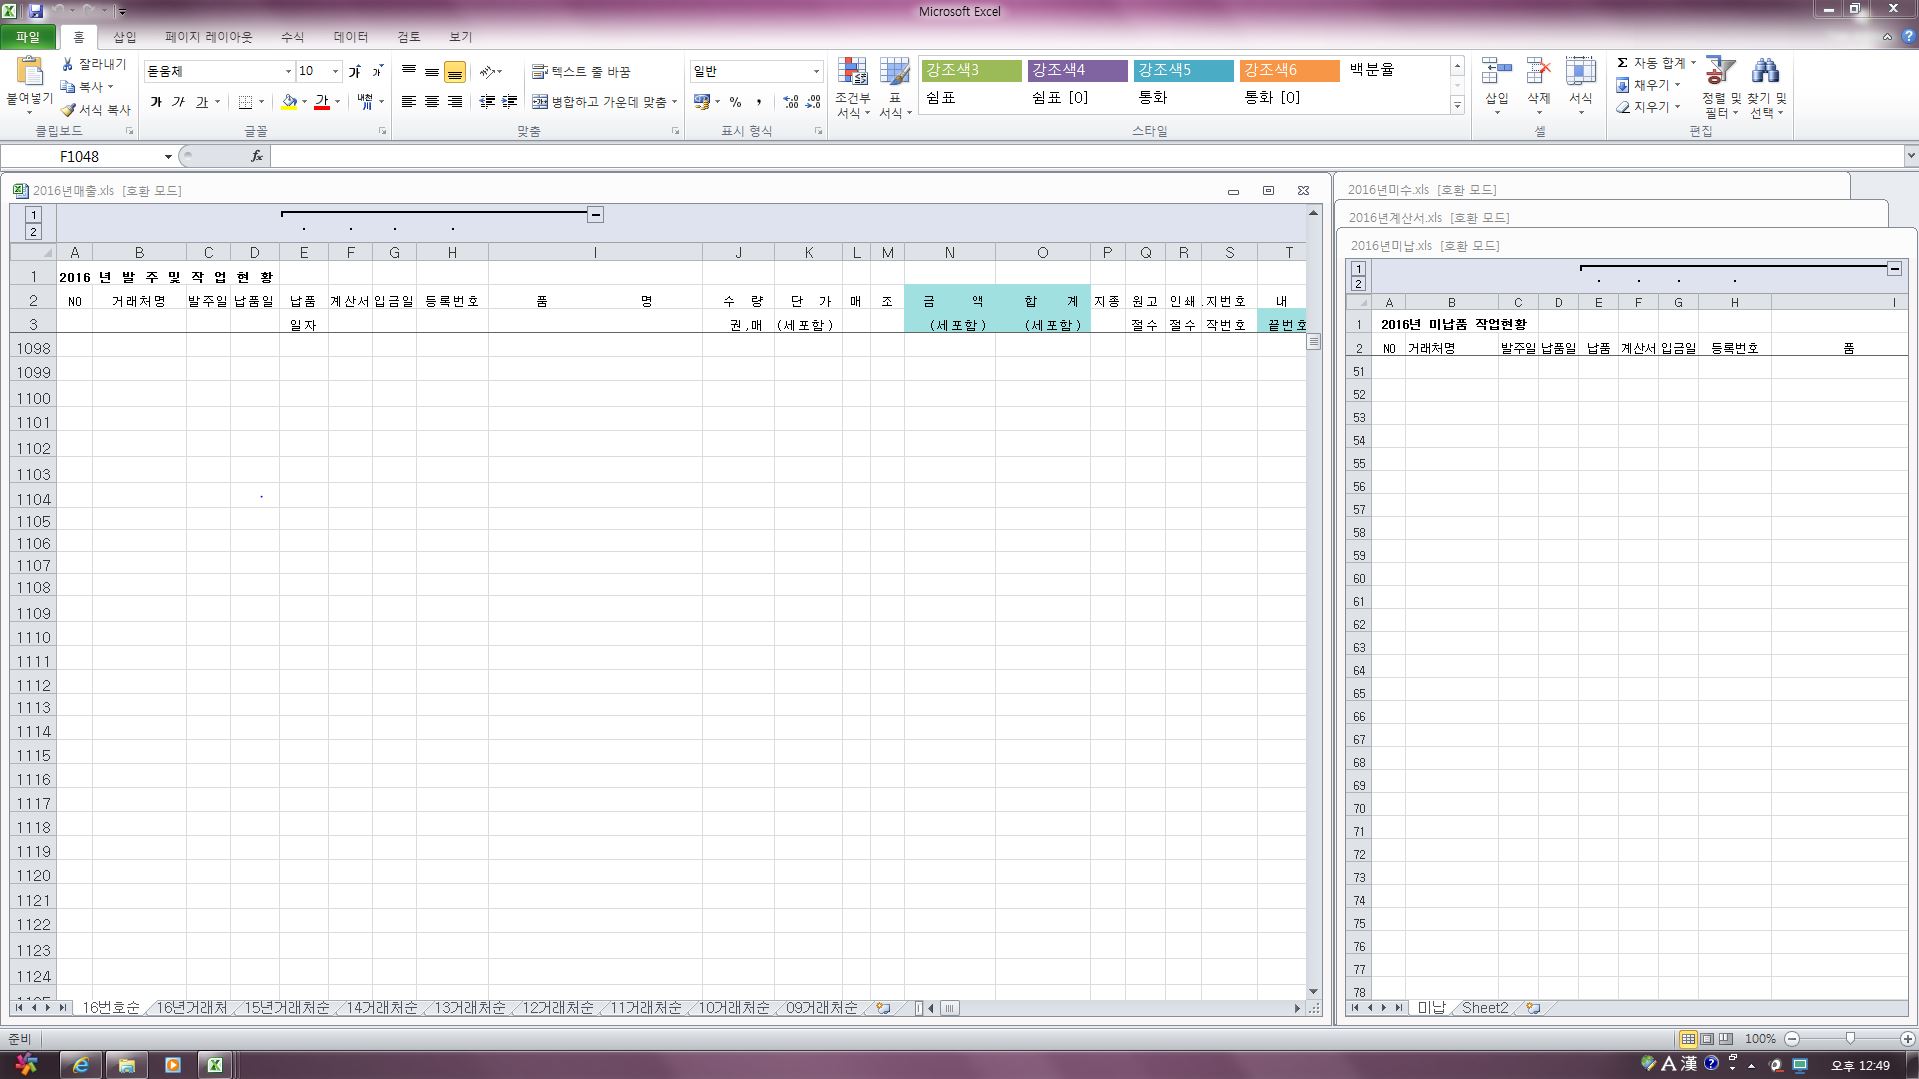
Task: Toggle center text alignment button
Action: [x=431, y=102]
